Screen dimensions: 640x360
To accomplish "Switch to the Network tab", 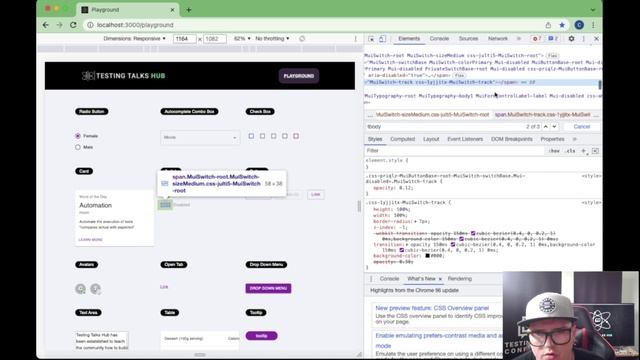I will pos(498,39).
